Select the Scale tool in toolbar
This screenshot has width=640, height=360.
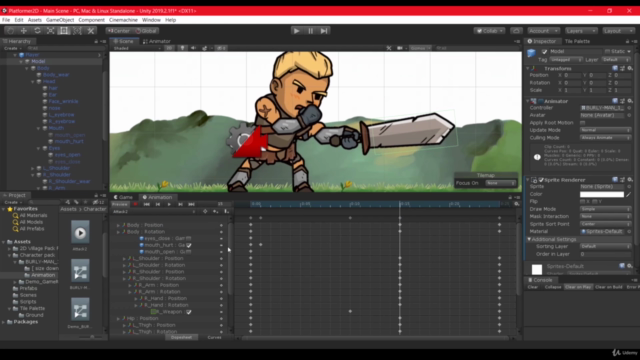[x=51, y=31]
